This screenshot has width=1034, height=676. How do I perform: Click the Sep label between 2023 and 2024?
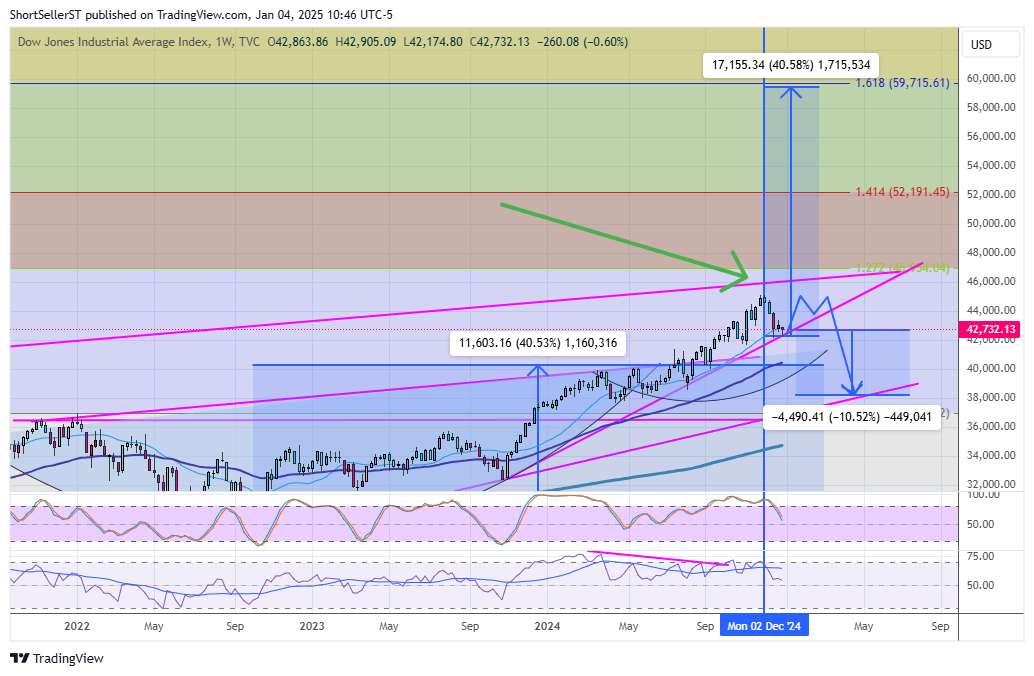point(470,626)
